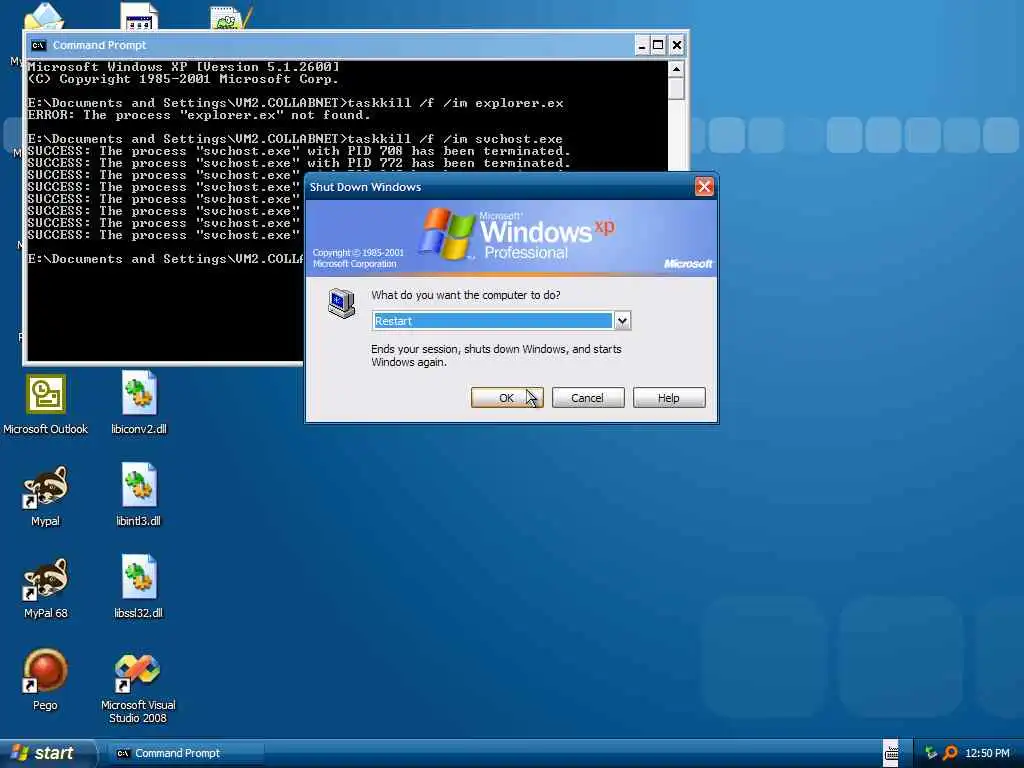
Task: Click the calculator-style desktop icon at top
Action: [139, 16]
